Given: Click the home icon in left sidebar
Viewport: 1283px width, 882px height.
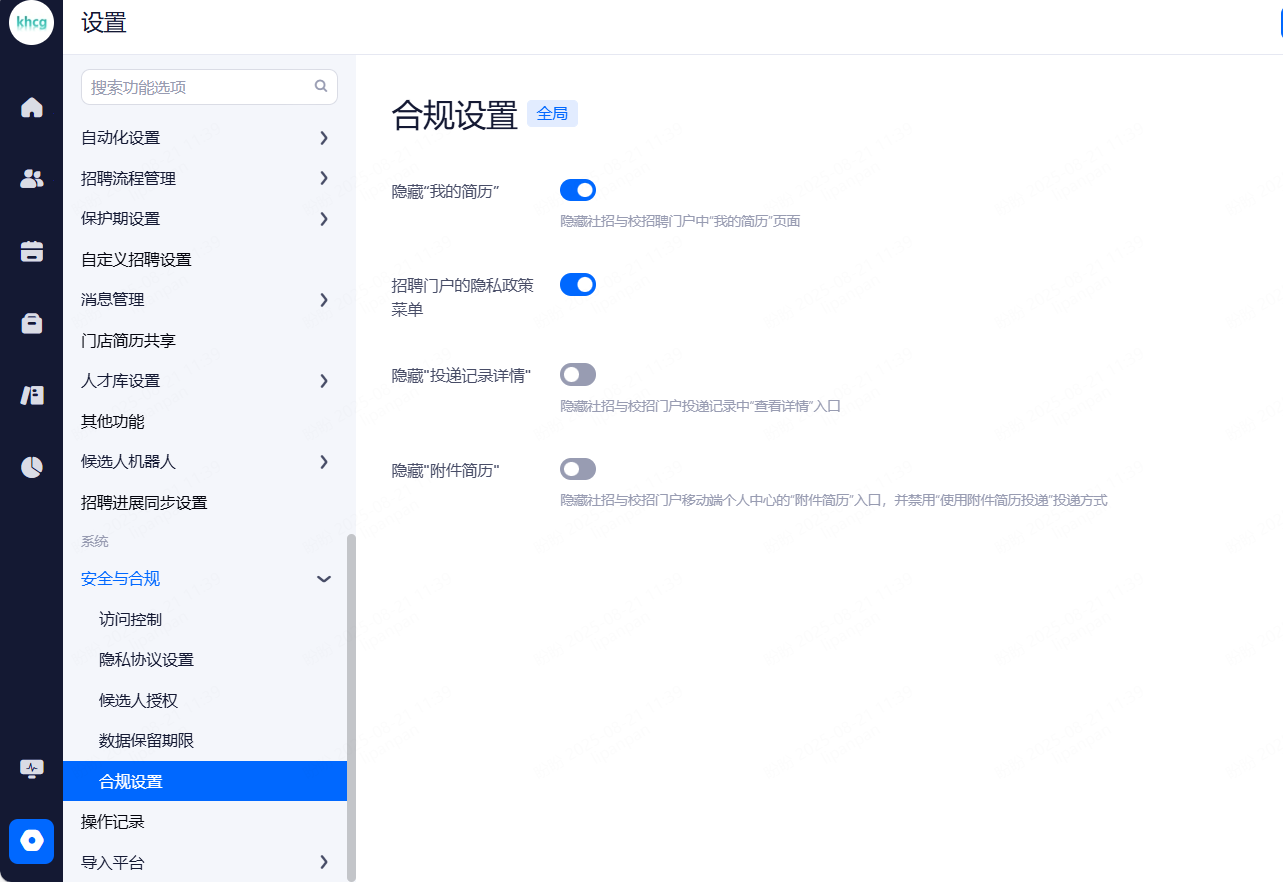Looking at the screenshot, I should [x=32, y=107].
